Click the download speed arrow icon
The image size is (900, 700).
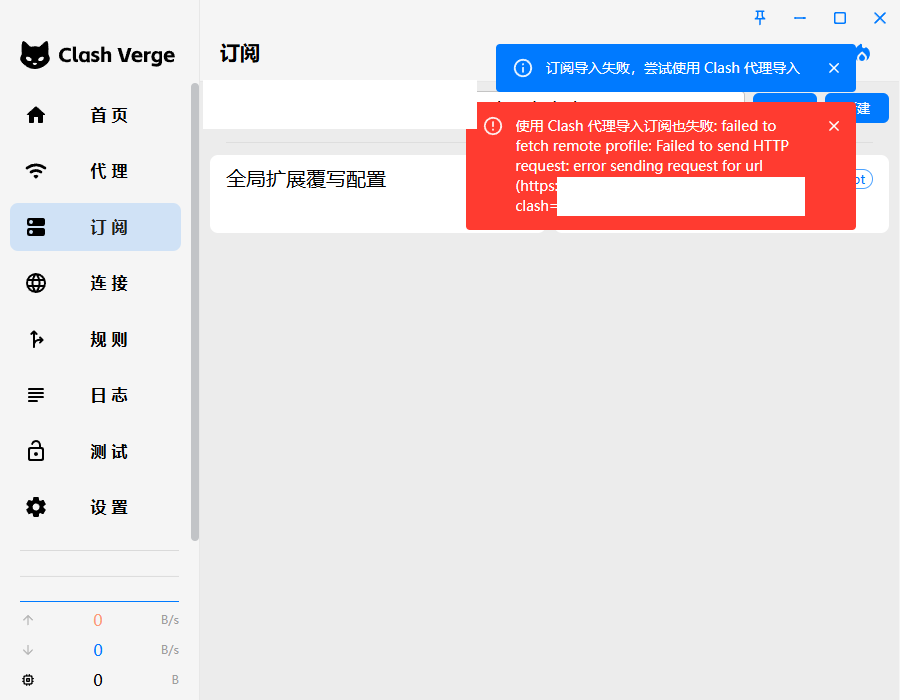click(x=28, y=650)
